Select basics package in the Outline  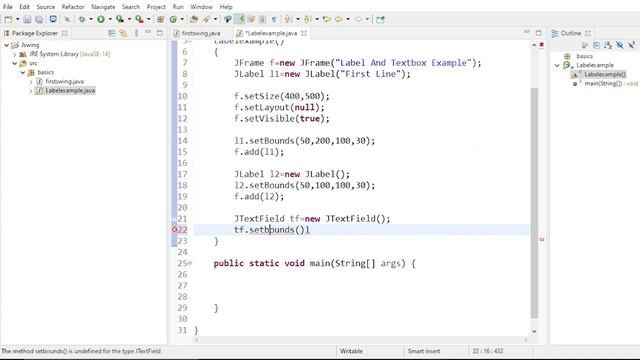pyautogui.click(x=584, y=56)
